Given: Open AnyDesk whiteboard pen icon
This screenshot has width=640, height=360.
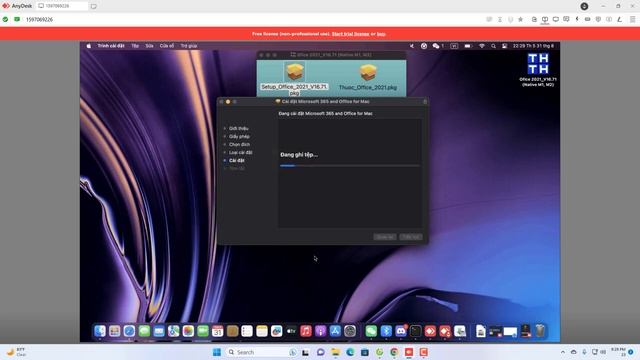Looking at the screenshot, I should click(619, 19).
